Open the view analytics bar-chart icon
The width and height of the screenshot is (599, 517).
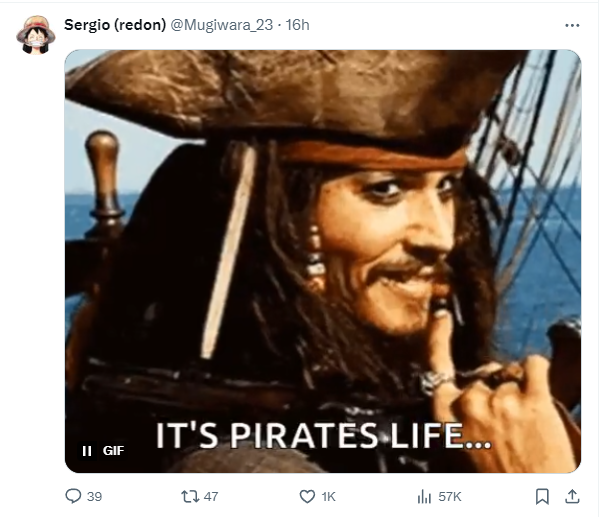coord(424,497)
